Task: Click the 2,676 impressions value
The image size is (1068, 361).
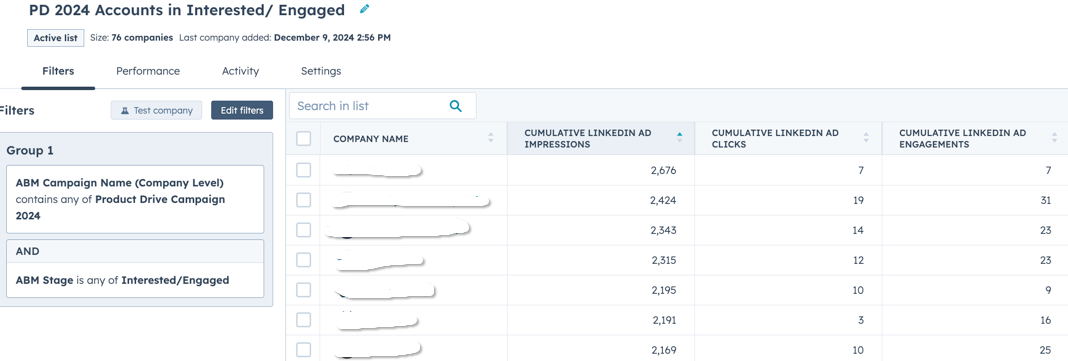Action: 663,170
